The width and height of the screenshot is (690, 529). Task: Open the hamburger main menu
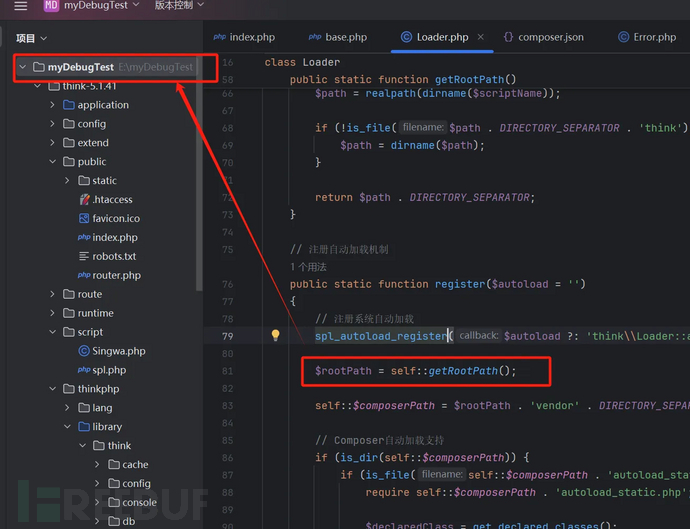(20, 6)
